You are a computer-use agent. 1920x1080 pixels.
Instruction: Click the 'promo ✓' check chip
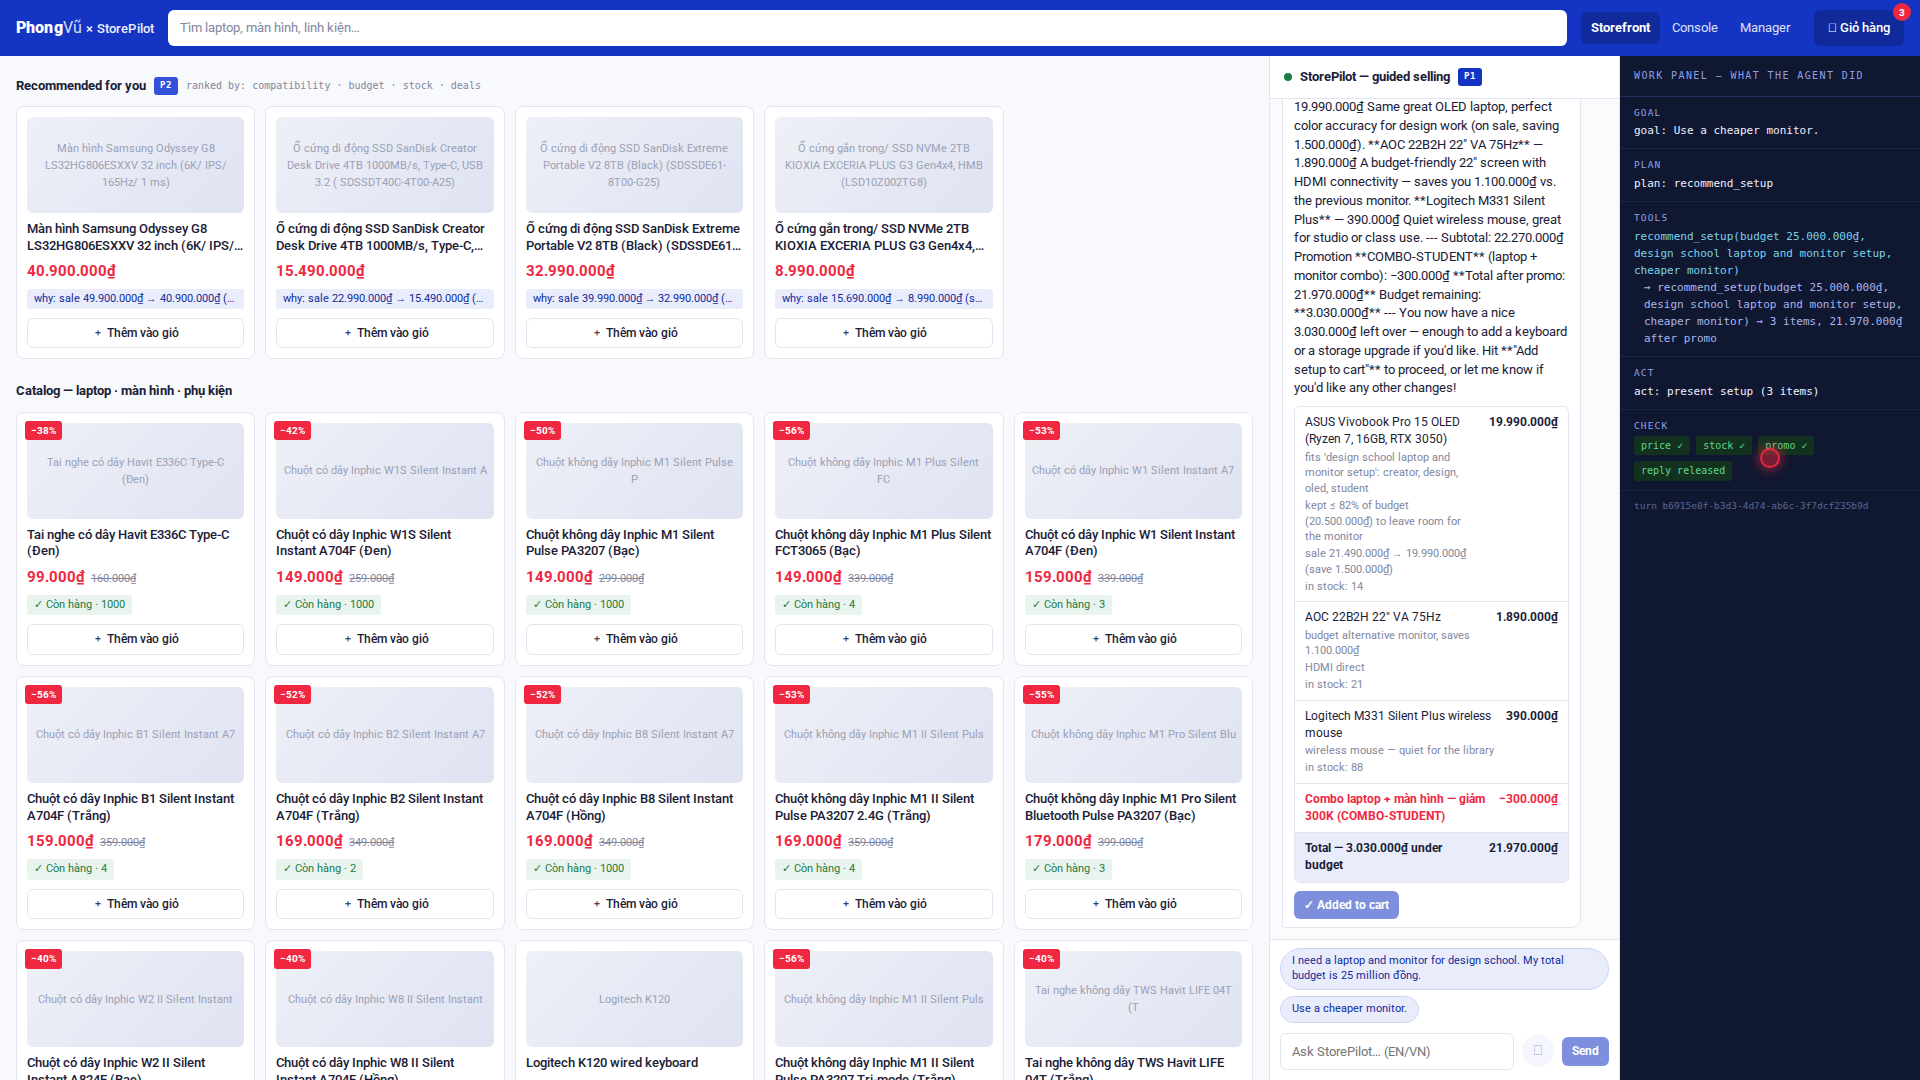(x=1786, y=446)
